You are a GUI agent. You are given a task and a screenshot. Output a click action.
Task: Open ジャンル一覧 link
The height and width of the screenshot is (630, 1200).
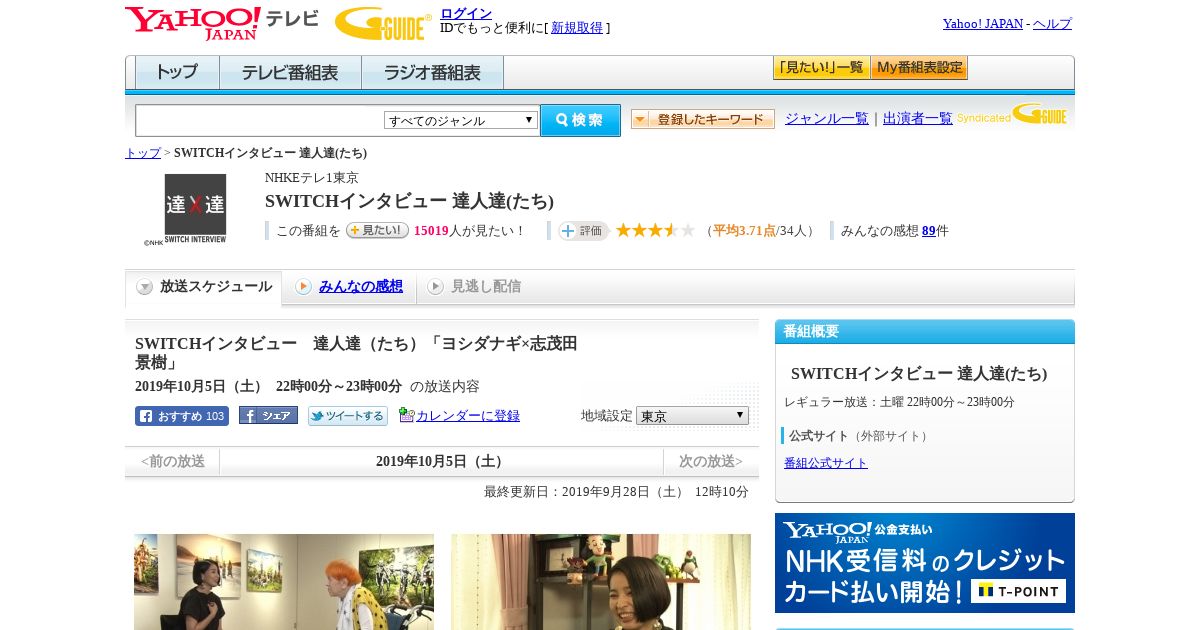827,118
